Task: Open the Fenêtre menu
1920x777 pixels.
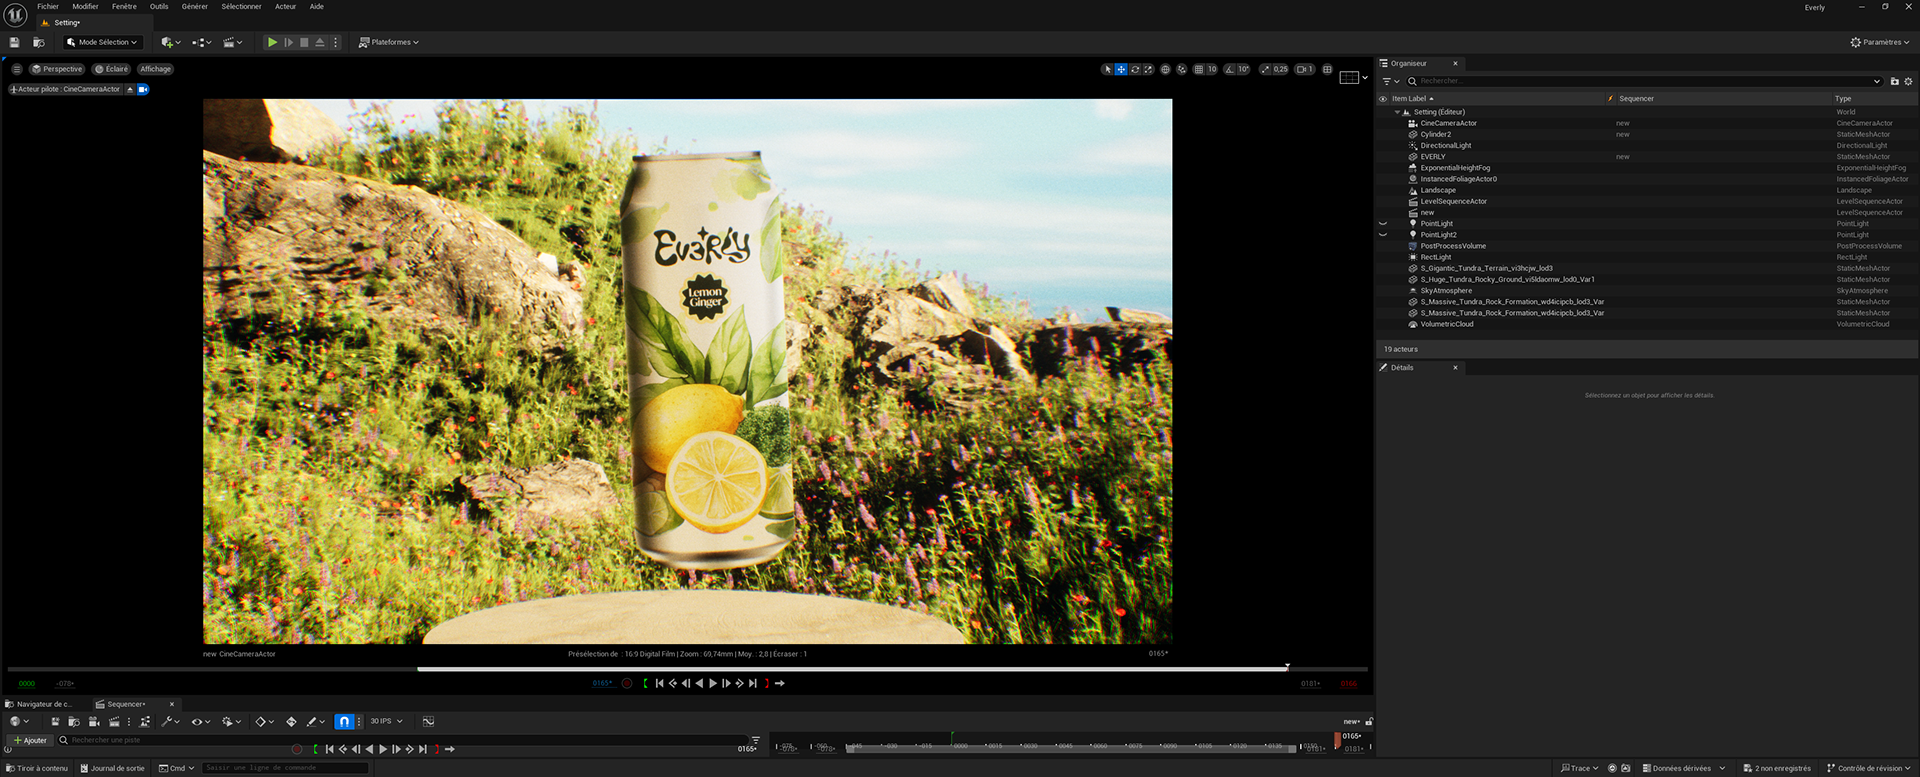Action: [x=124, y=6]
